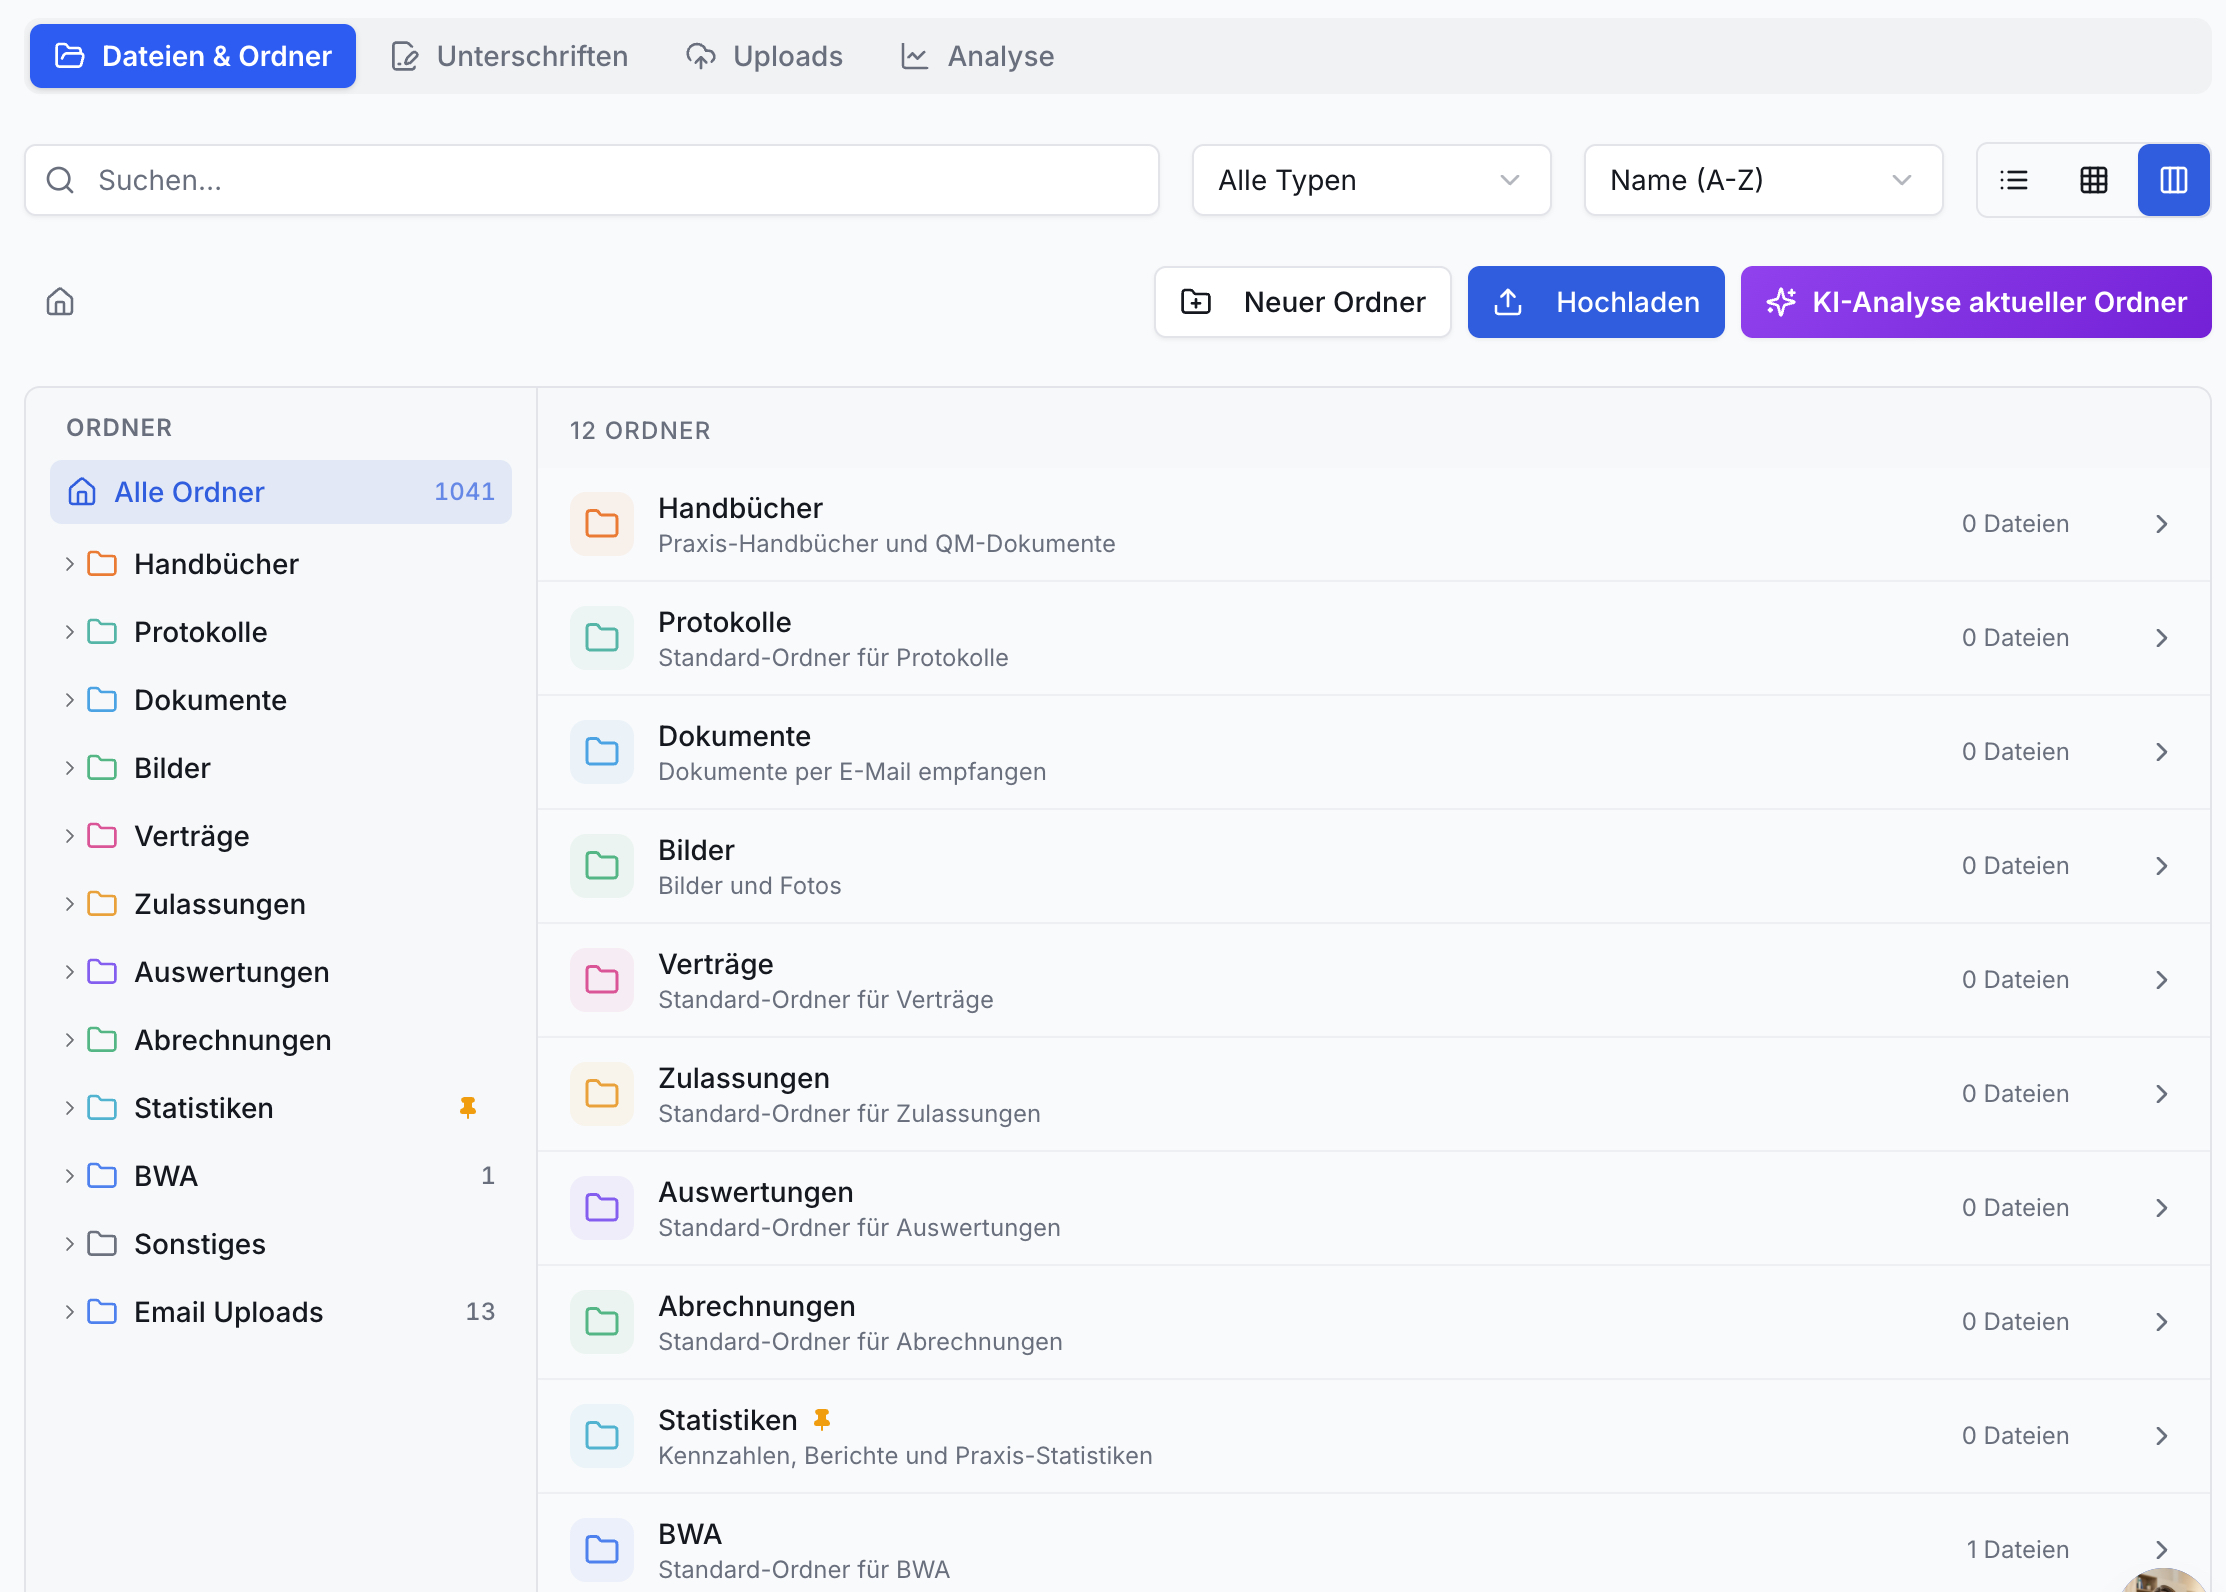Expand Email Uploads in the sidebar tree

[x=70, y=1312]
